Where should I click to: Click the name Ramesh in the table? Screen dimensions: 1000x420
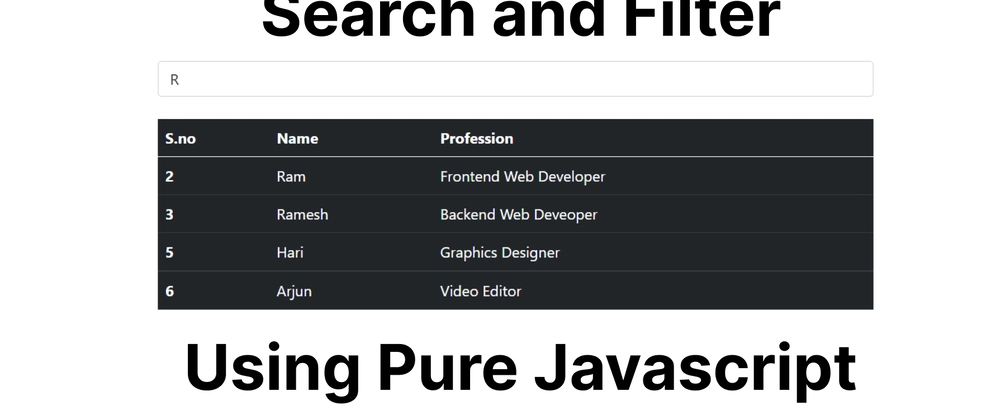click(x=302, y=215)
